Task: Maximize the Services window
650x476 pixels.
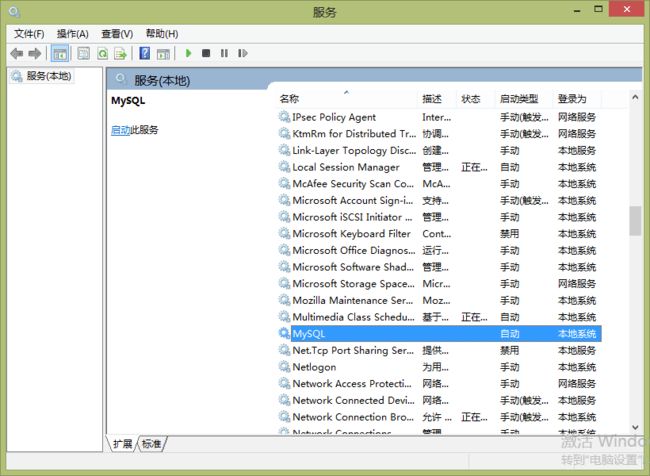Action: pos(598,9)
